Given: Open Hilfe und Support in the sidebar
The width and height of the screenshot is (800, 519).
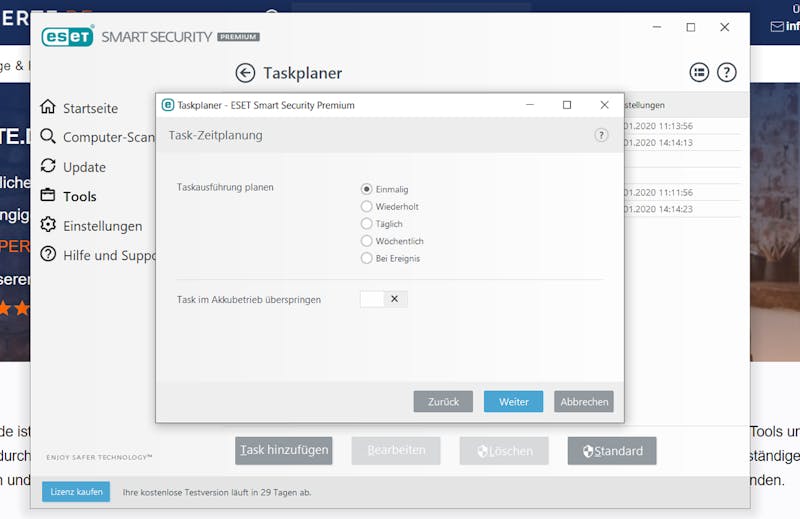Looking at the screenshot, I should pyautogui.click(x=109, y=255).
